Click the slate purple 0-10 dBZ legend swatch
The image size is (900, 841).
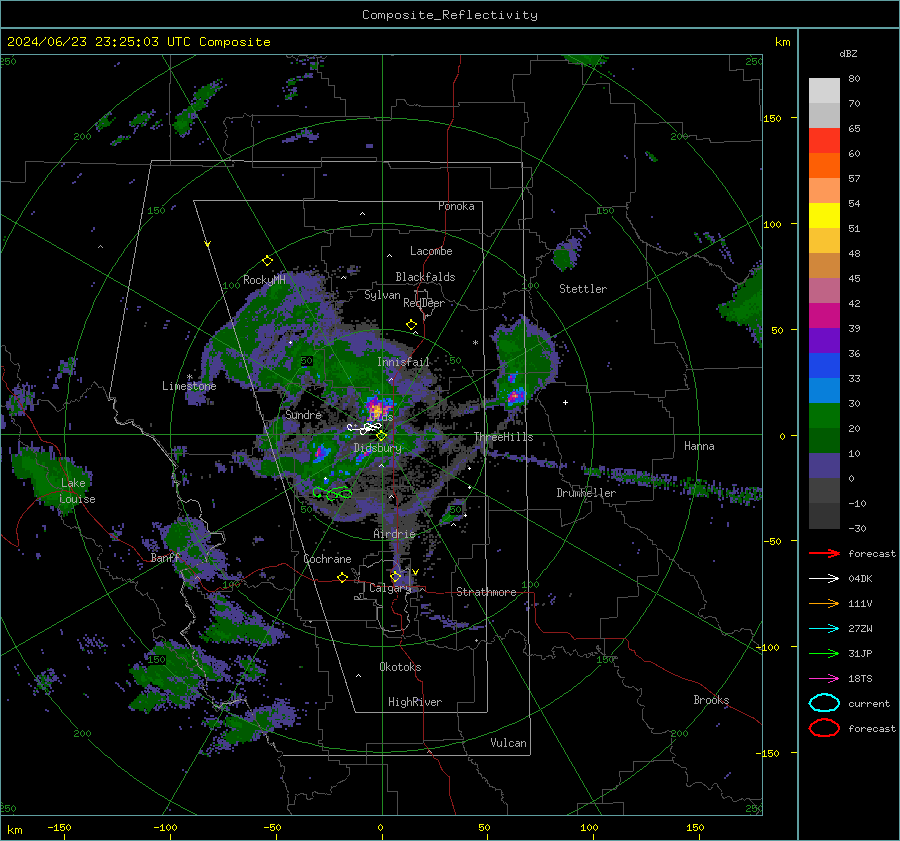[x=824, y=466]
